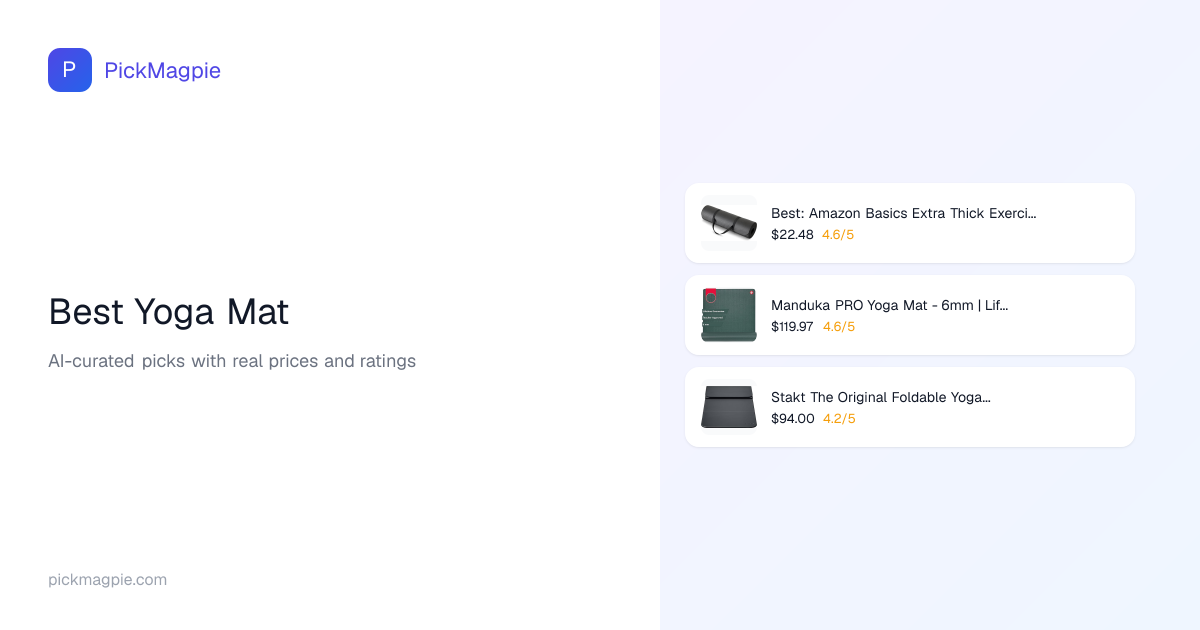Click the $94.00 price
This screenshot has height=630, width=1200.
(792, 419)
